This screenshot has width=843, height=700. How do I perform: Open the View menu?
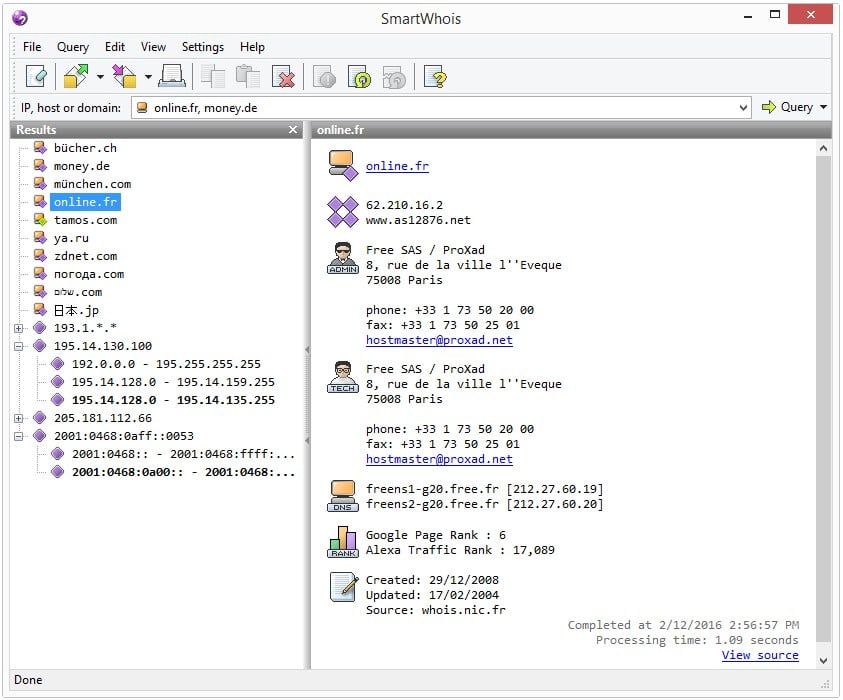pyautogui.click(x=153, y=47)
